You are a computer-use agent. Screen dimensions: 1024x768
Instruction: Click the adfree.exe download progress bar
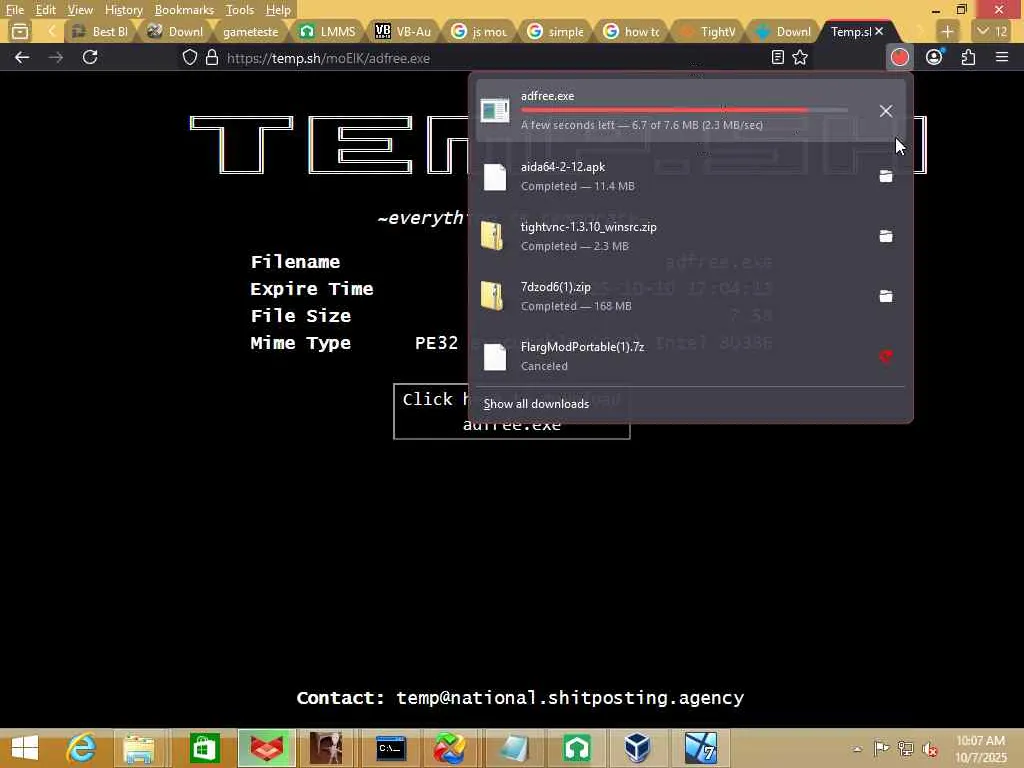pyautogui.click(x=684, y=110)
